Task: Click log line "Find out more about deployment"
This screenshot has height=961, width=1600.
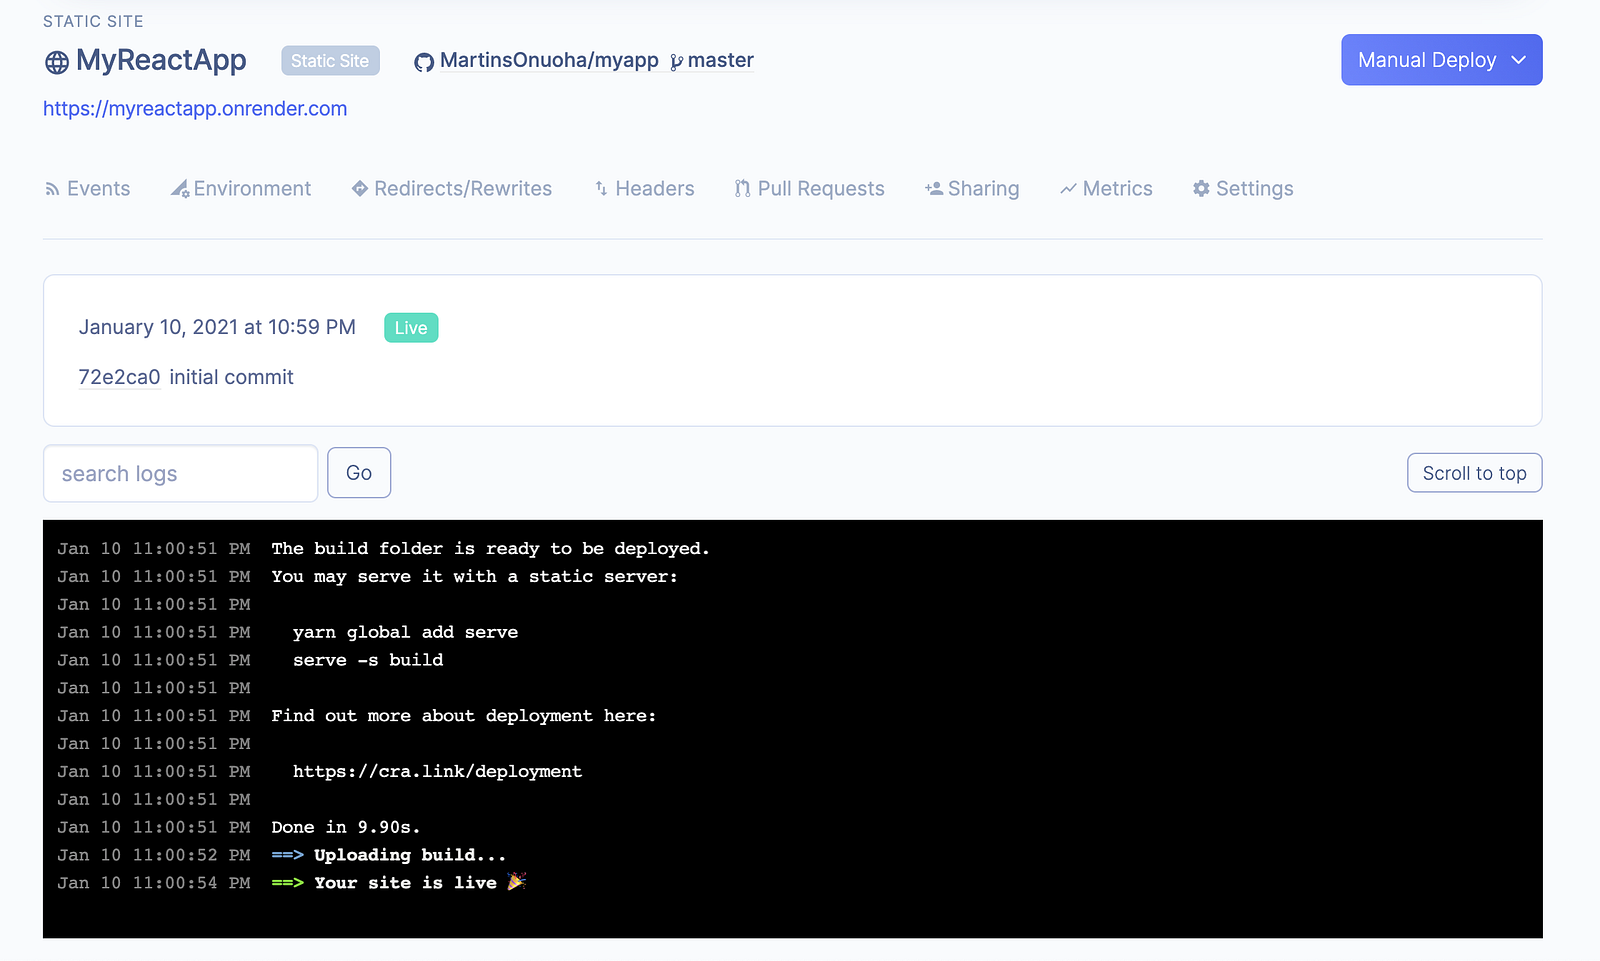Action: (464, 717)
